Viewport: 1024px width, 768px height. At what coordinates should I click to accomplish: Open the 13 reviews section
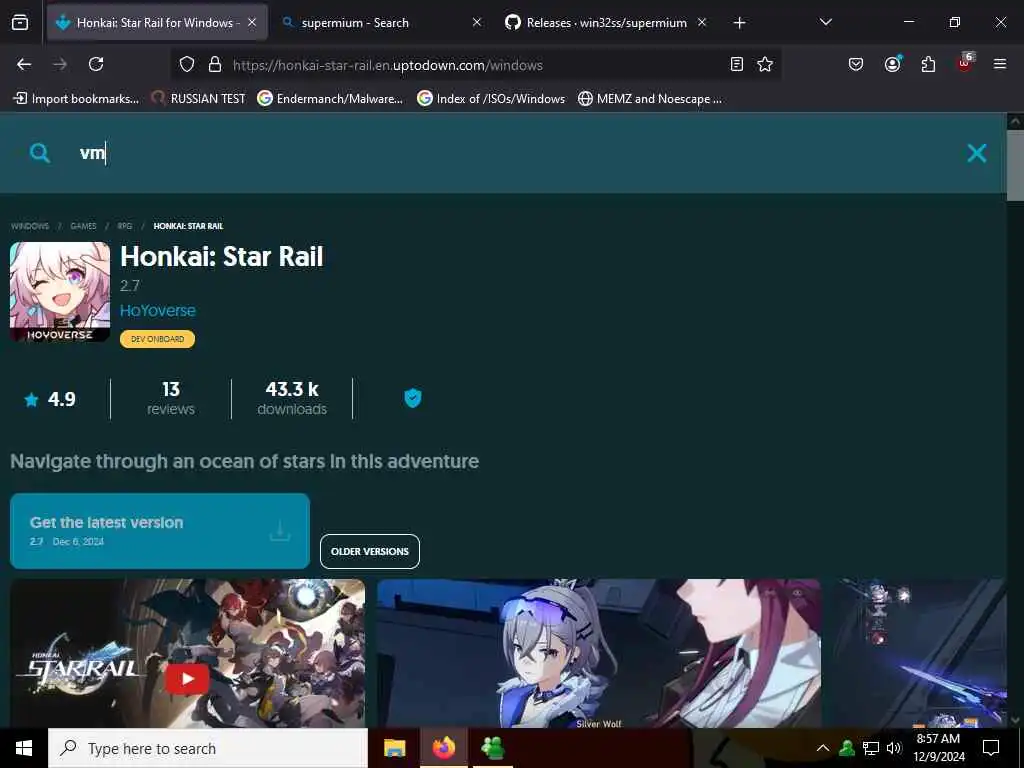point(170,398)
